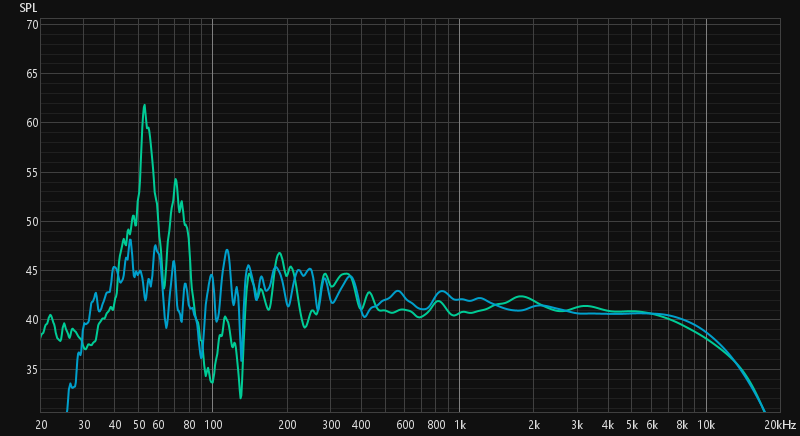Select the 5k frequency axis label
Image resolution: width=800 pixels, height=436 pixels.
[x=632, y=425]
